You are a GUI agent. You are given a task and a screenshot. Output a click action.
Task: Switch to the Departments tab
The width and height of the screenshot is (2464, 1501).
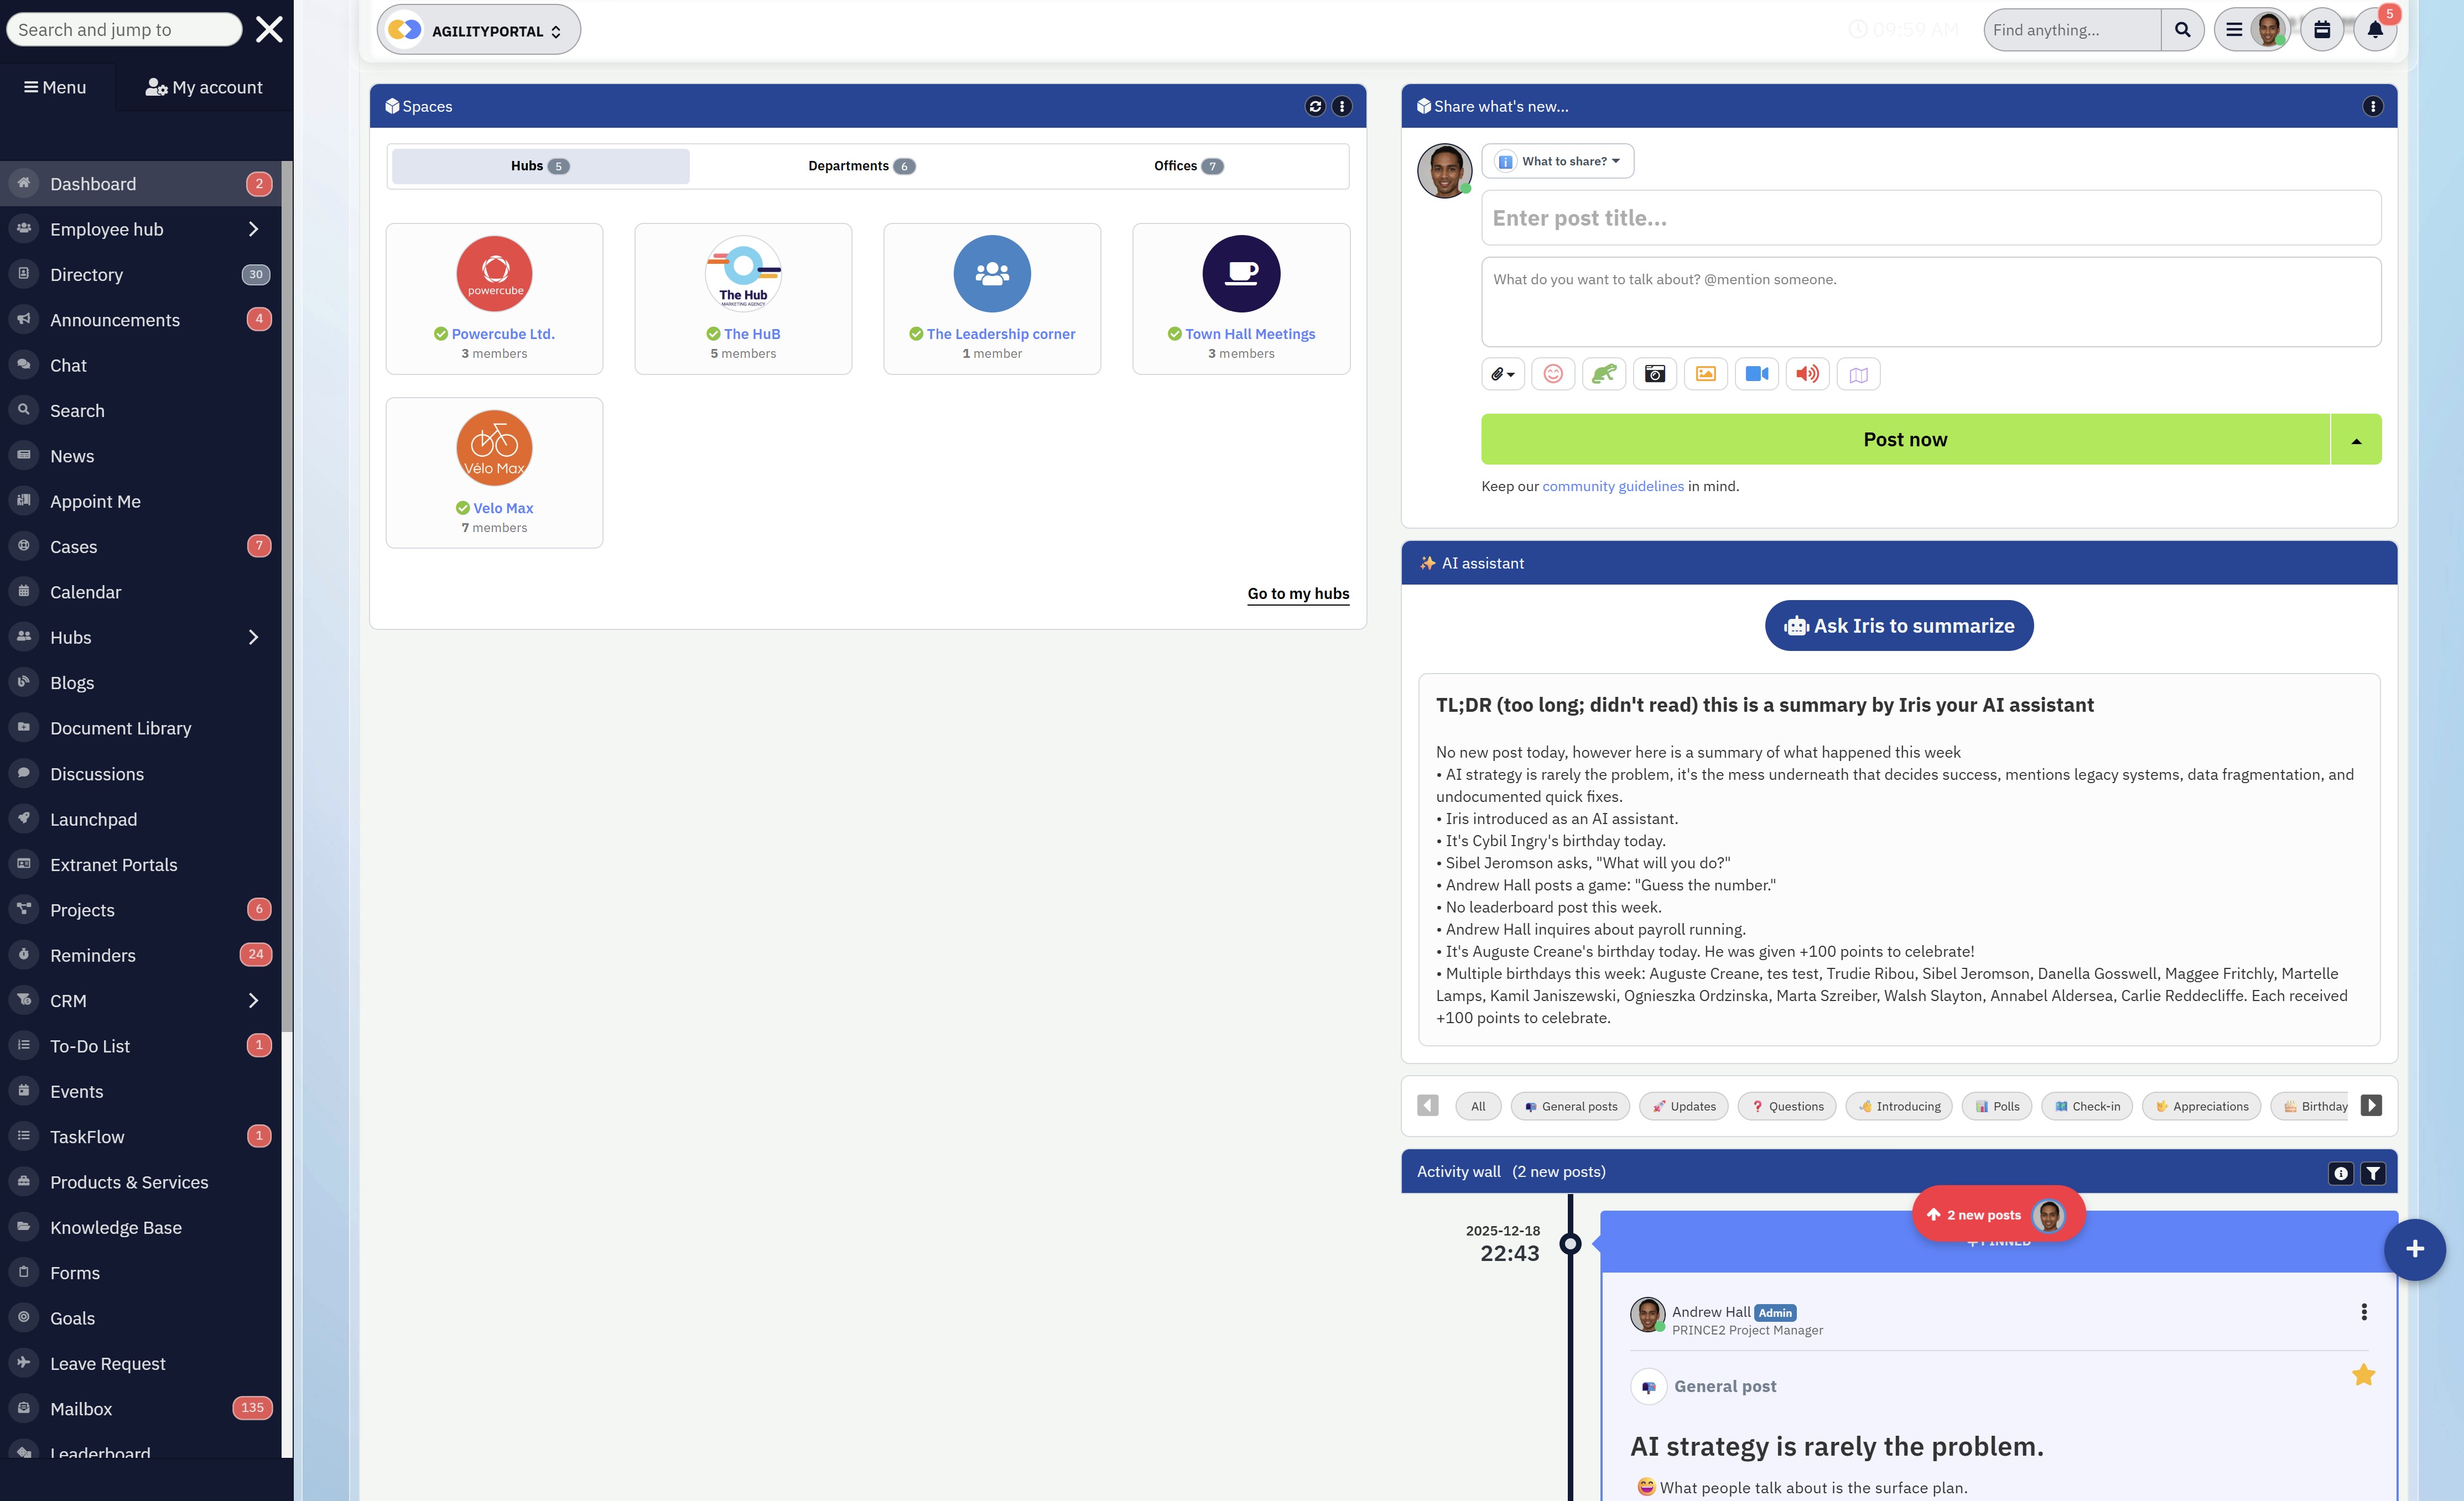click(861, 166)
